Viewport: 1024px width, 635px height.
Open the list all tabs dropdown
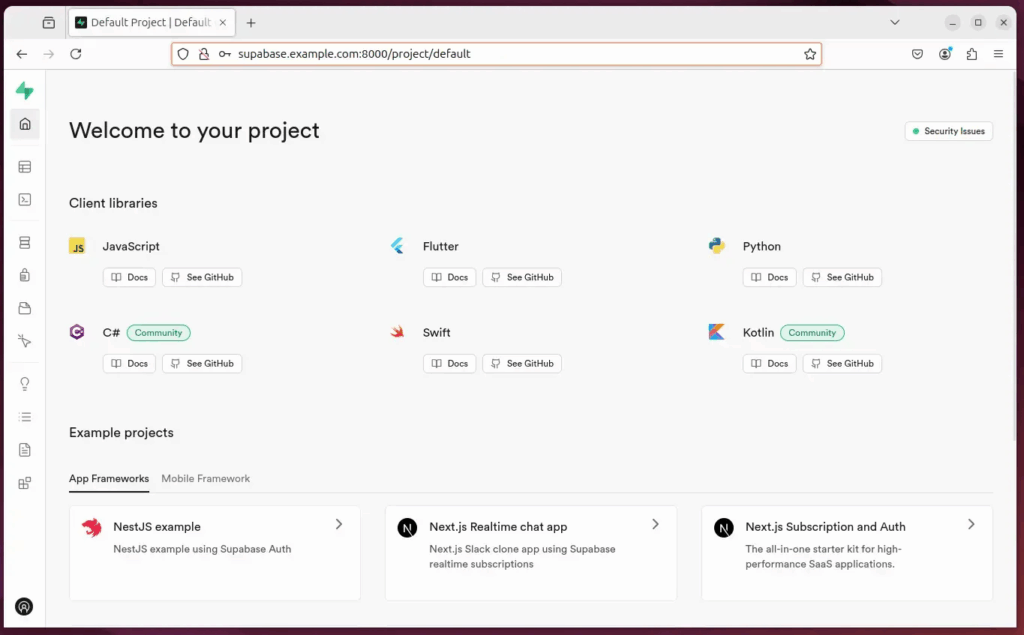[x=895, y=22]
